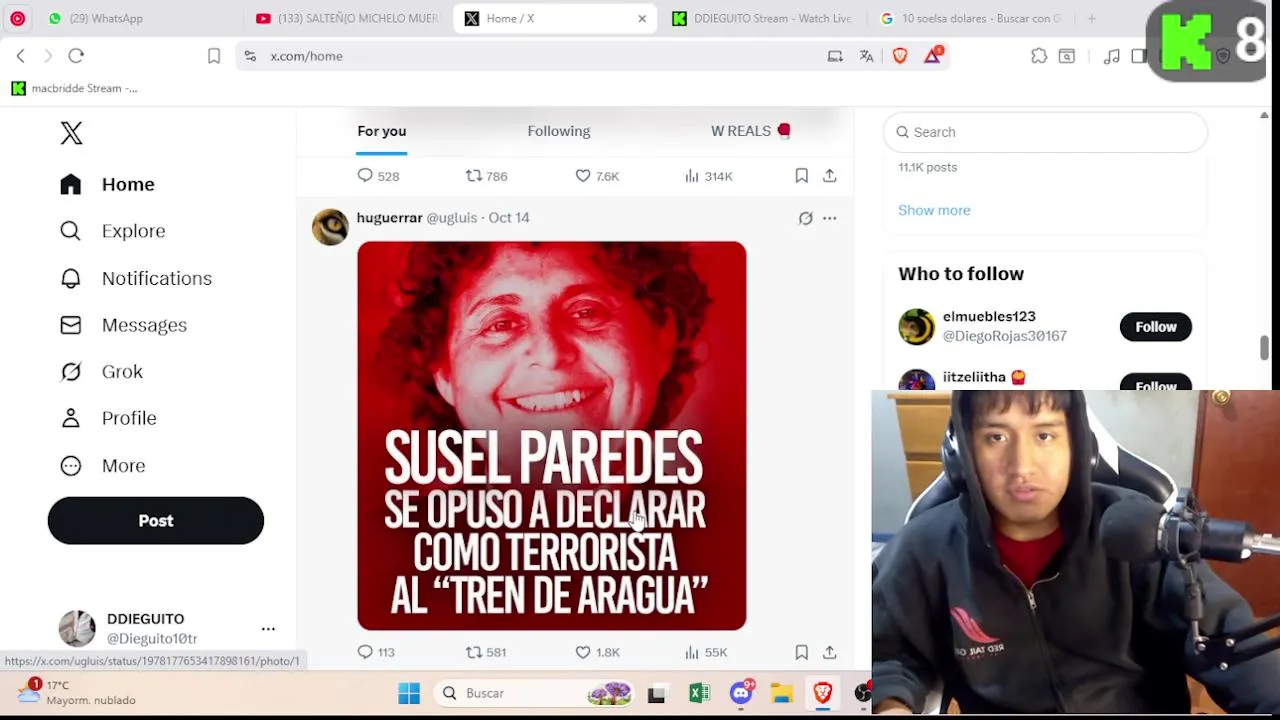Click the Post button
The height and width of the screenshot is (720, 1280).
(x=156, y=520)
